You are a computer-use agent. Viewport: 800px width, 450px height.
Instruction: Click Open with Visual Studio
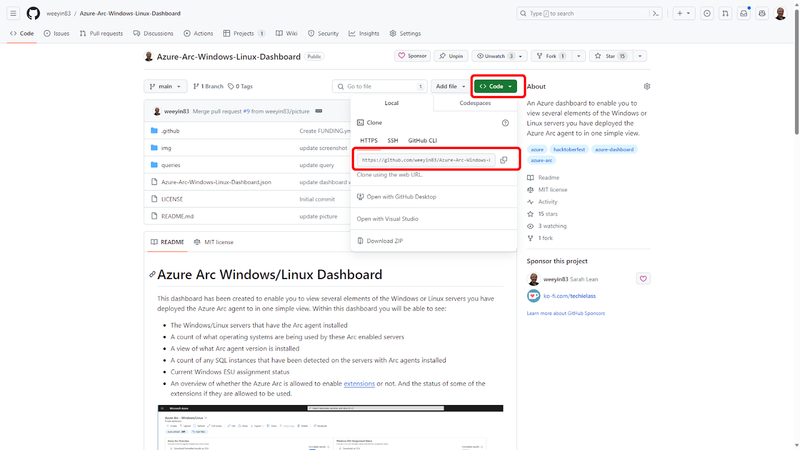(387, 219)
